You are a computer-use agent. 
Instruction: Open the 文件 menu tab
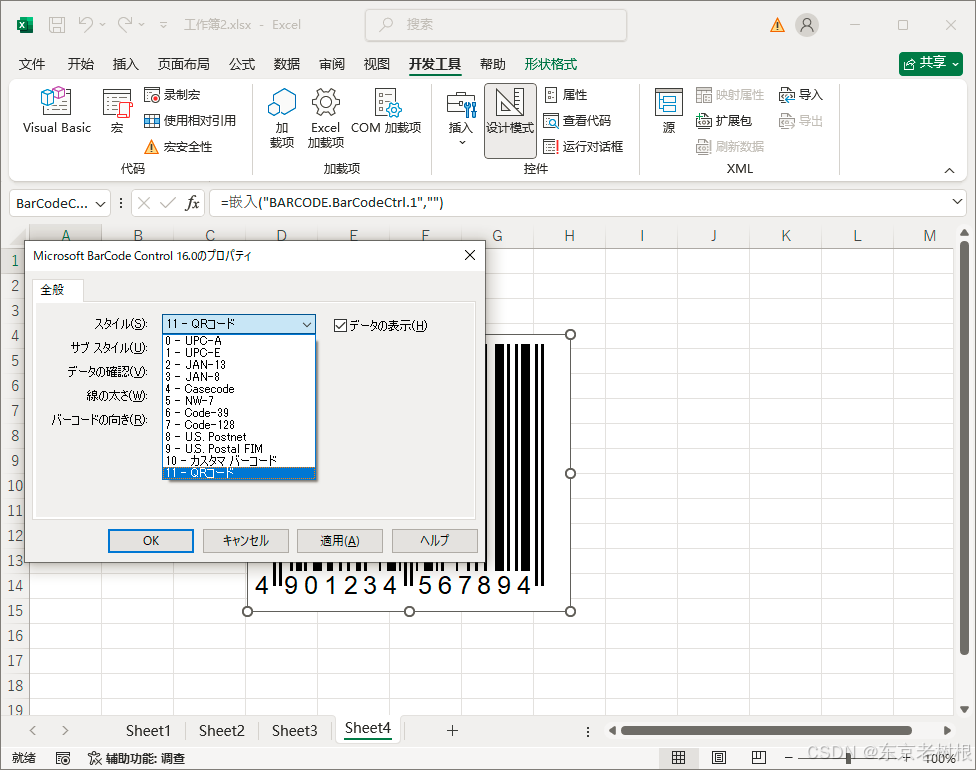click(x=32, y=64)
